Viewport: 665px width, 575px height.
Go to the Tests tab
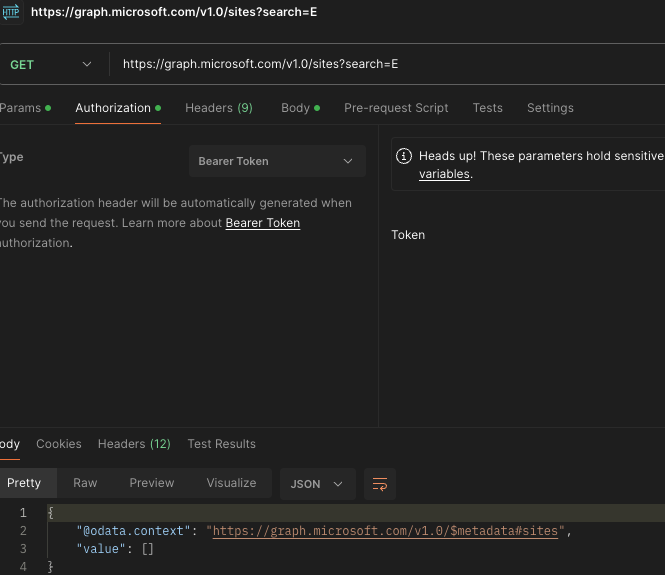pyautogui.click(x=488, y=108)
